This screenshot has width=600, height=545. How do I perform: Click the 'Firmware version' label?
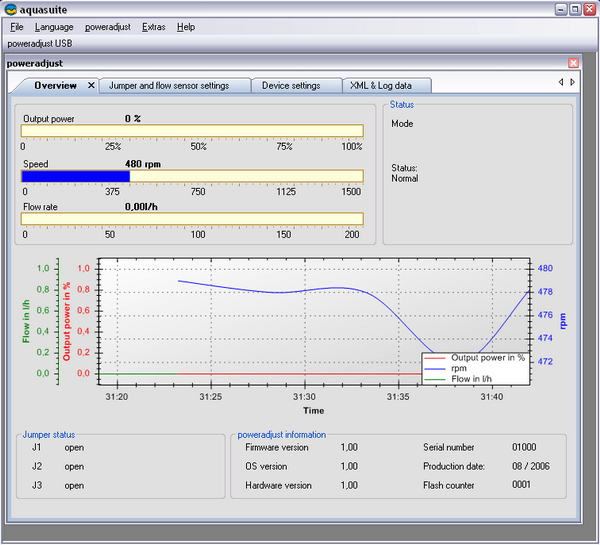point(277,447)
